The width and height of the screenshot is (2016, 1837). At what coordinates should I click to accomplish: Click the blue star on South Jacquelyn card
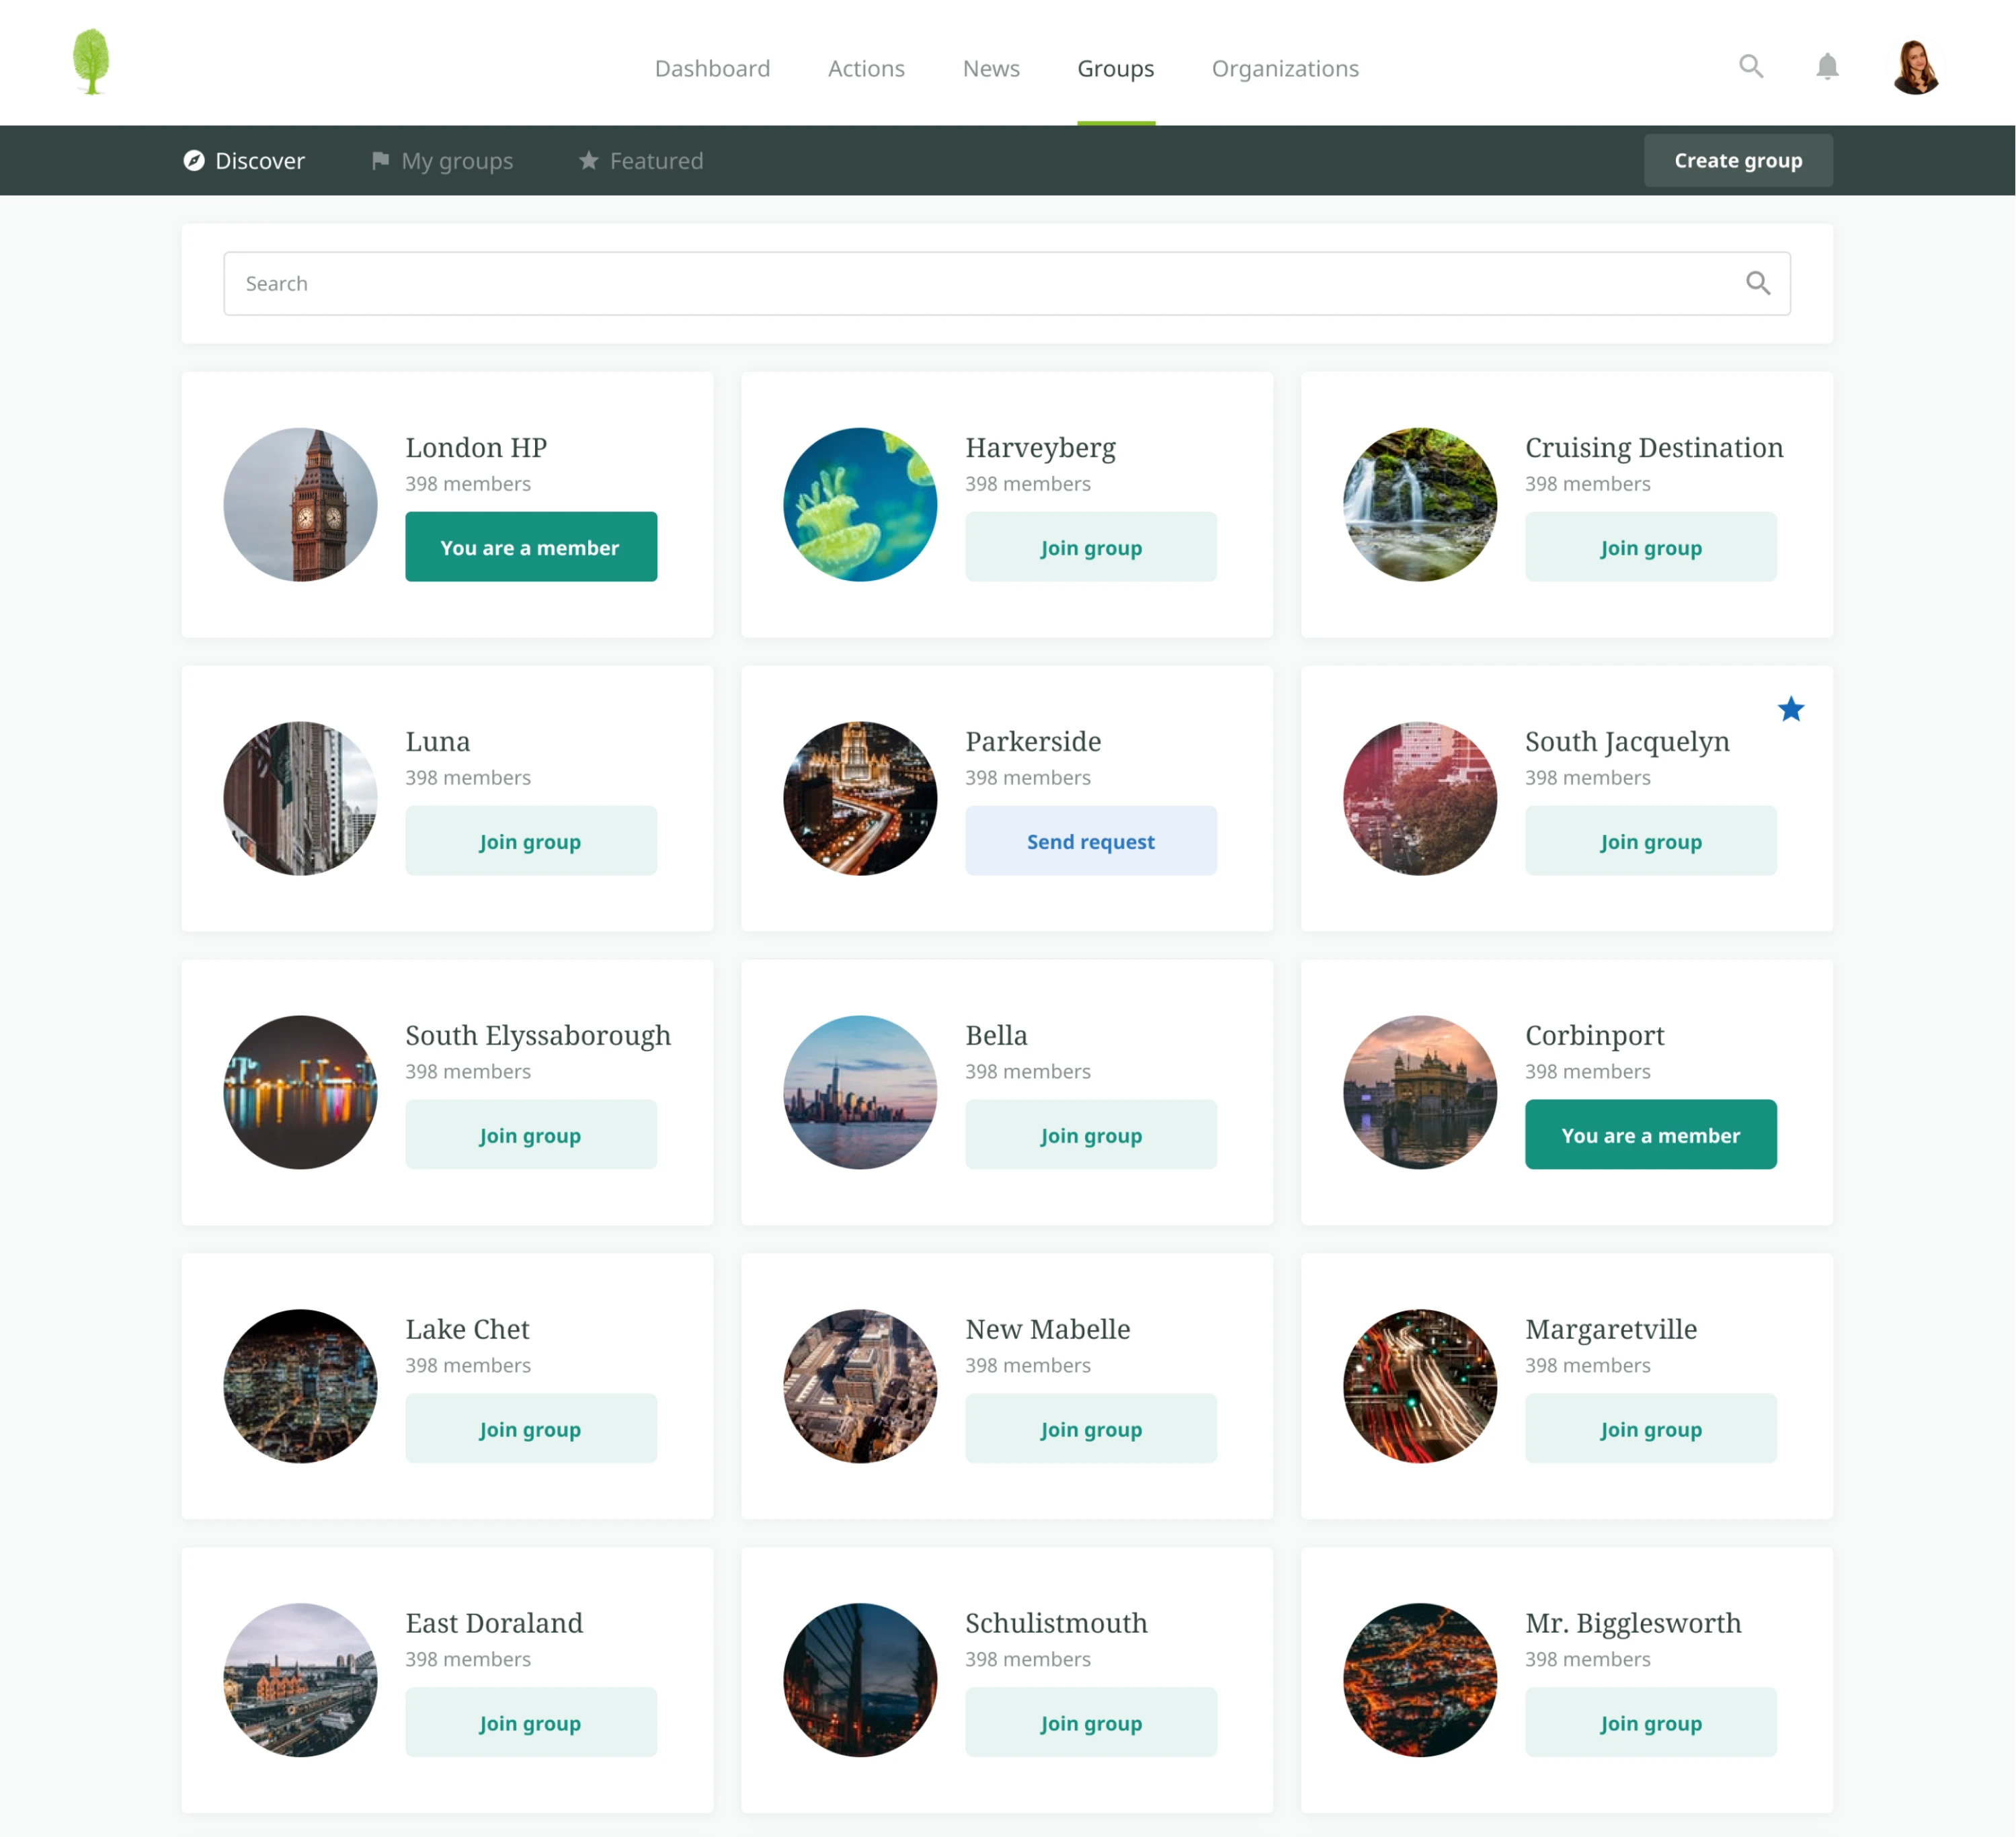point(1791,709)
